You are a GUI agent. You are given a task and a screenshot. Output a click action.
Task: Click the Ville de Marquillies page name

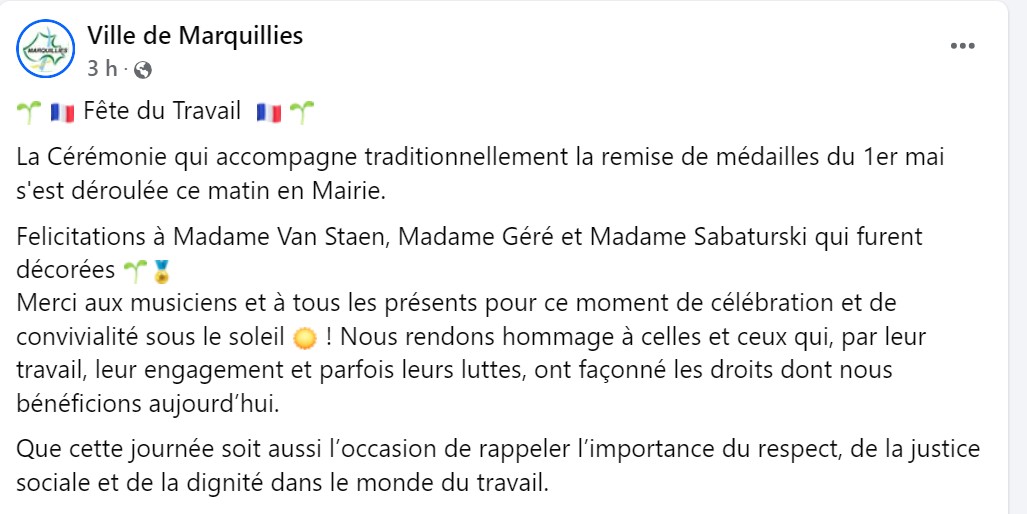coord(195,35)
